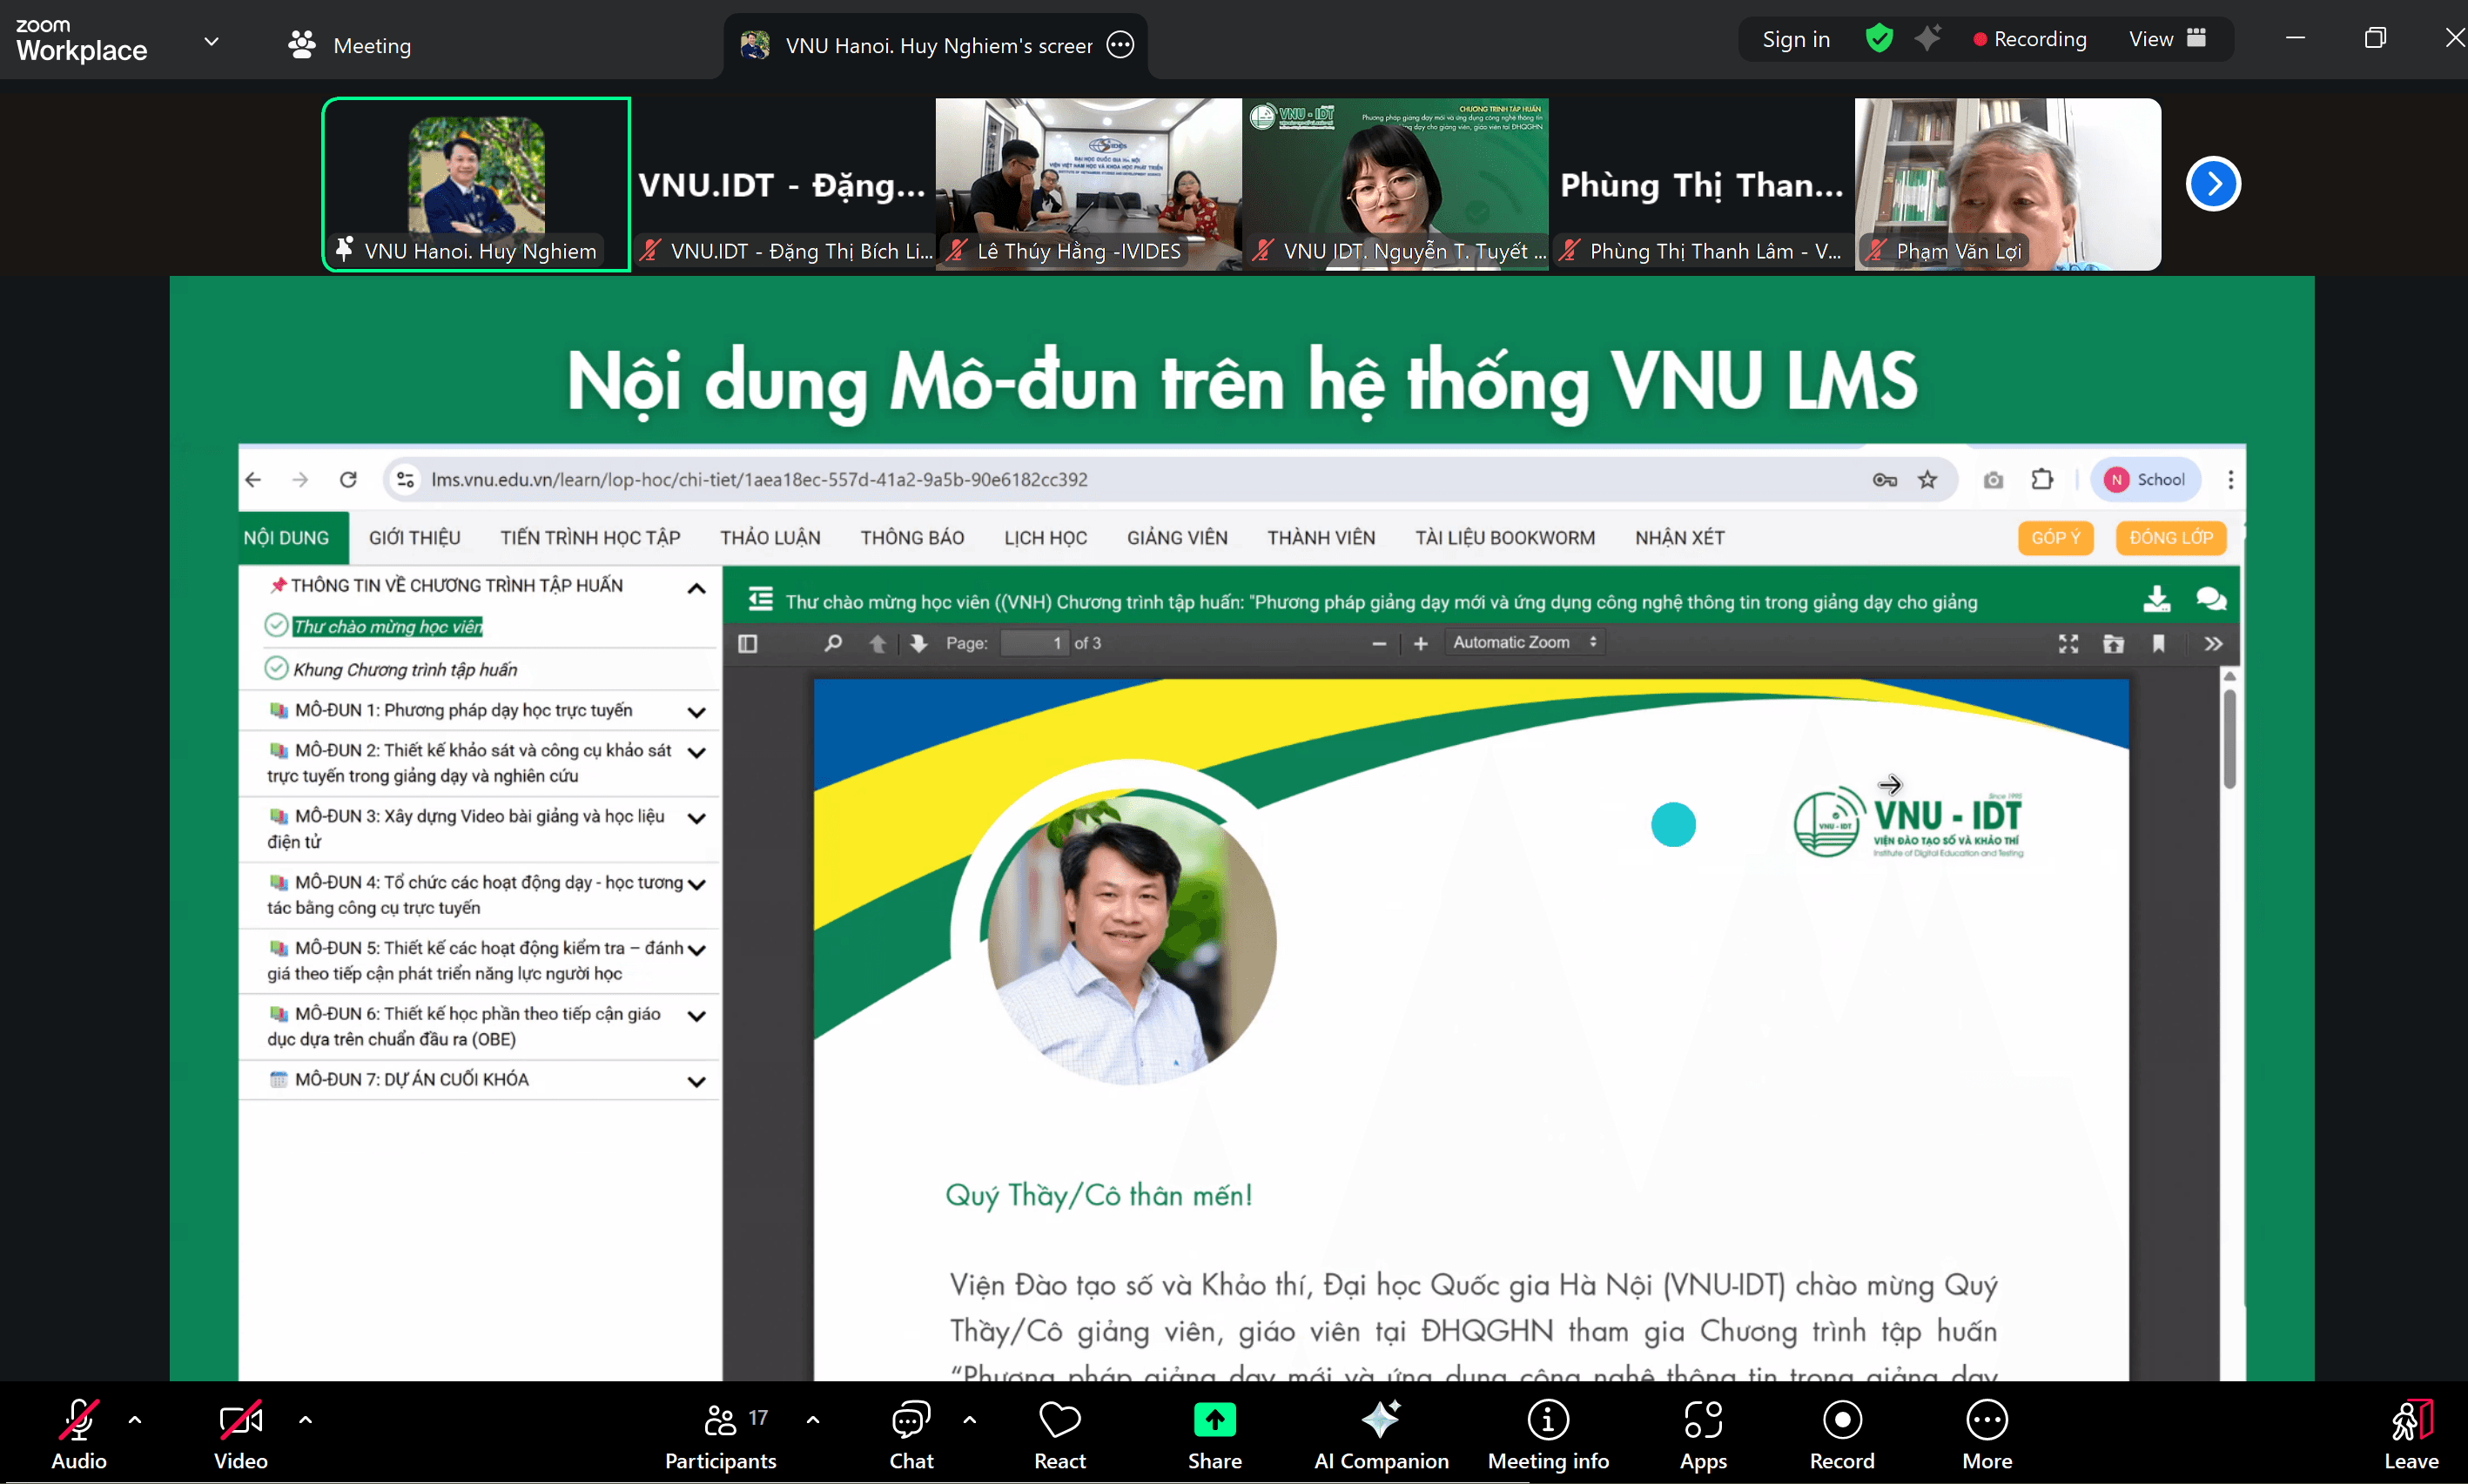Image resolution: width=2468 pixels, height=1484 pixels.
Task: Bookmark page with the star icon
Action: pyautogui.click(x=1927, y=480)
